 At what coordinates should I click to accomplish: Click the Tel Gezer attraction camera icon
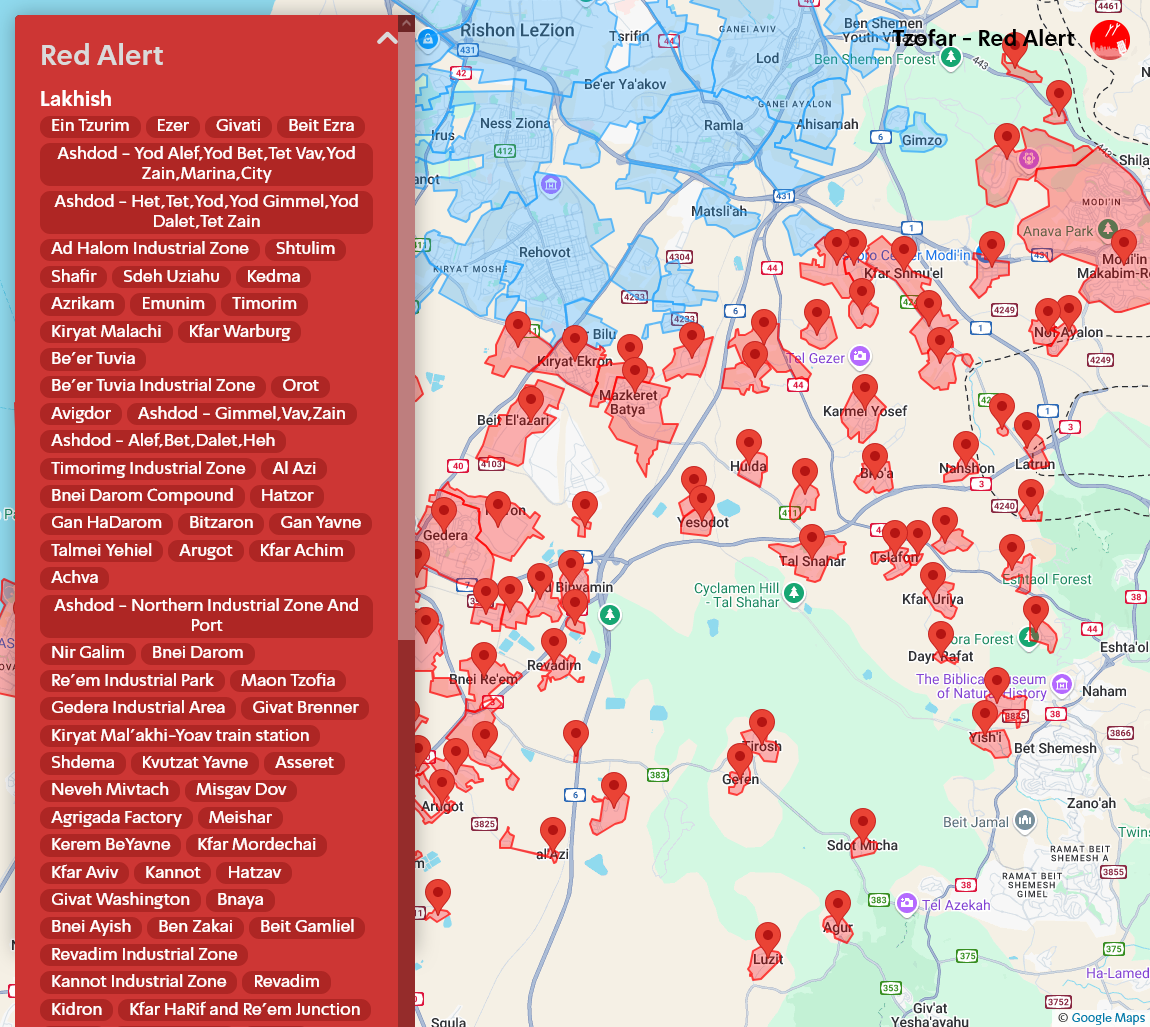860,357
